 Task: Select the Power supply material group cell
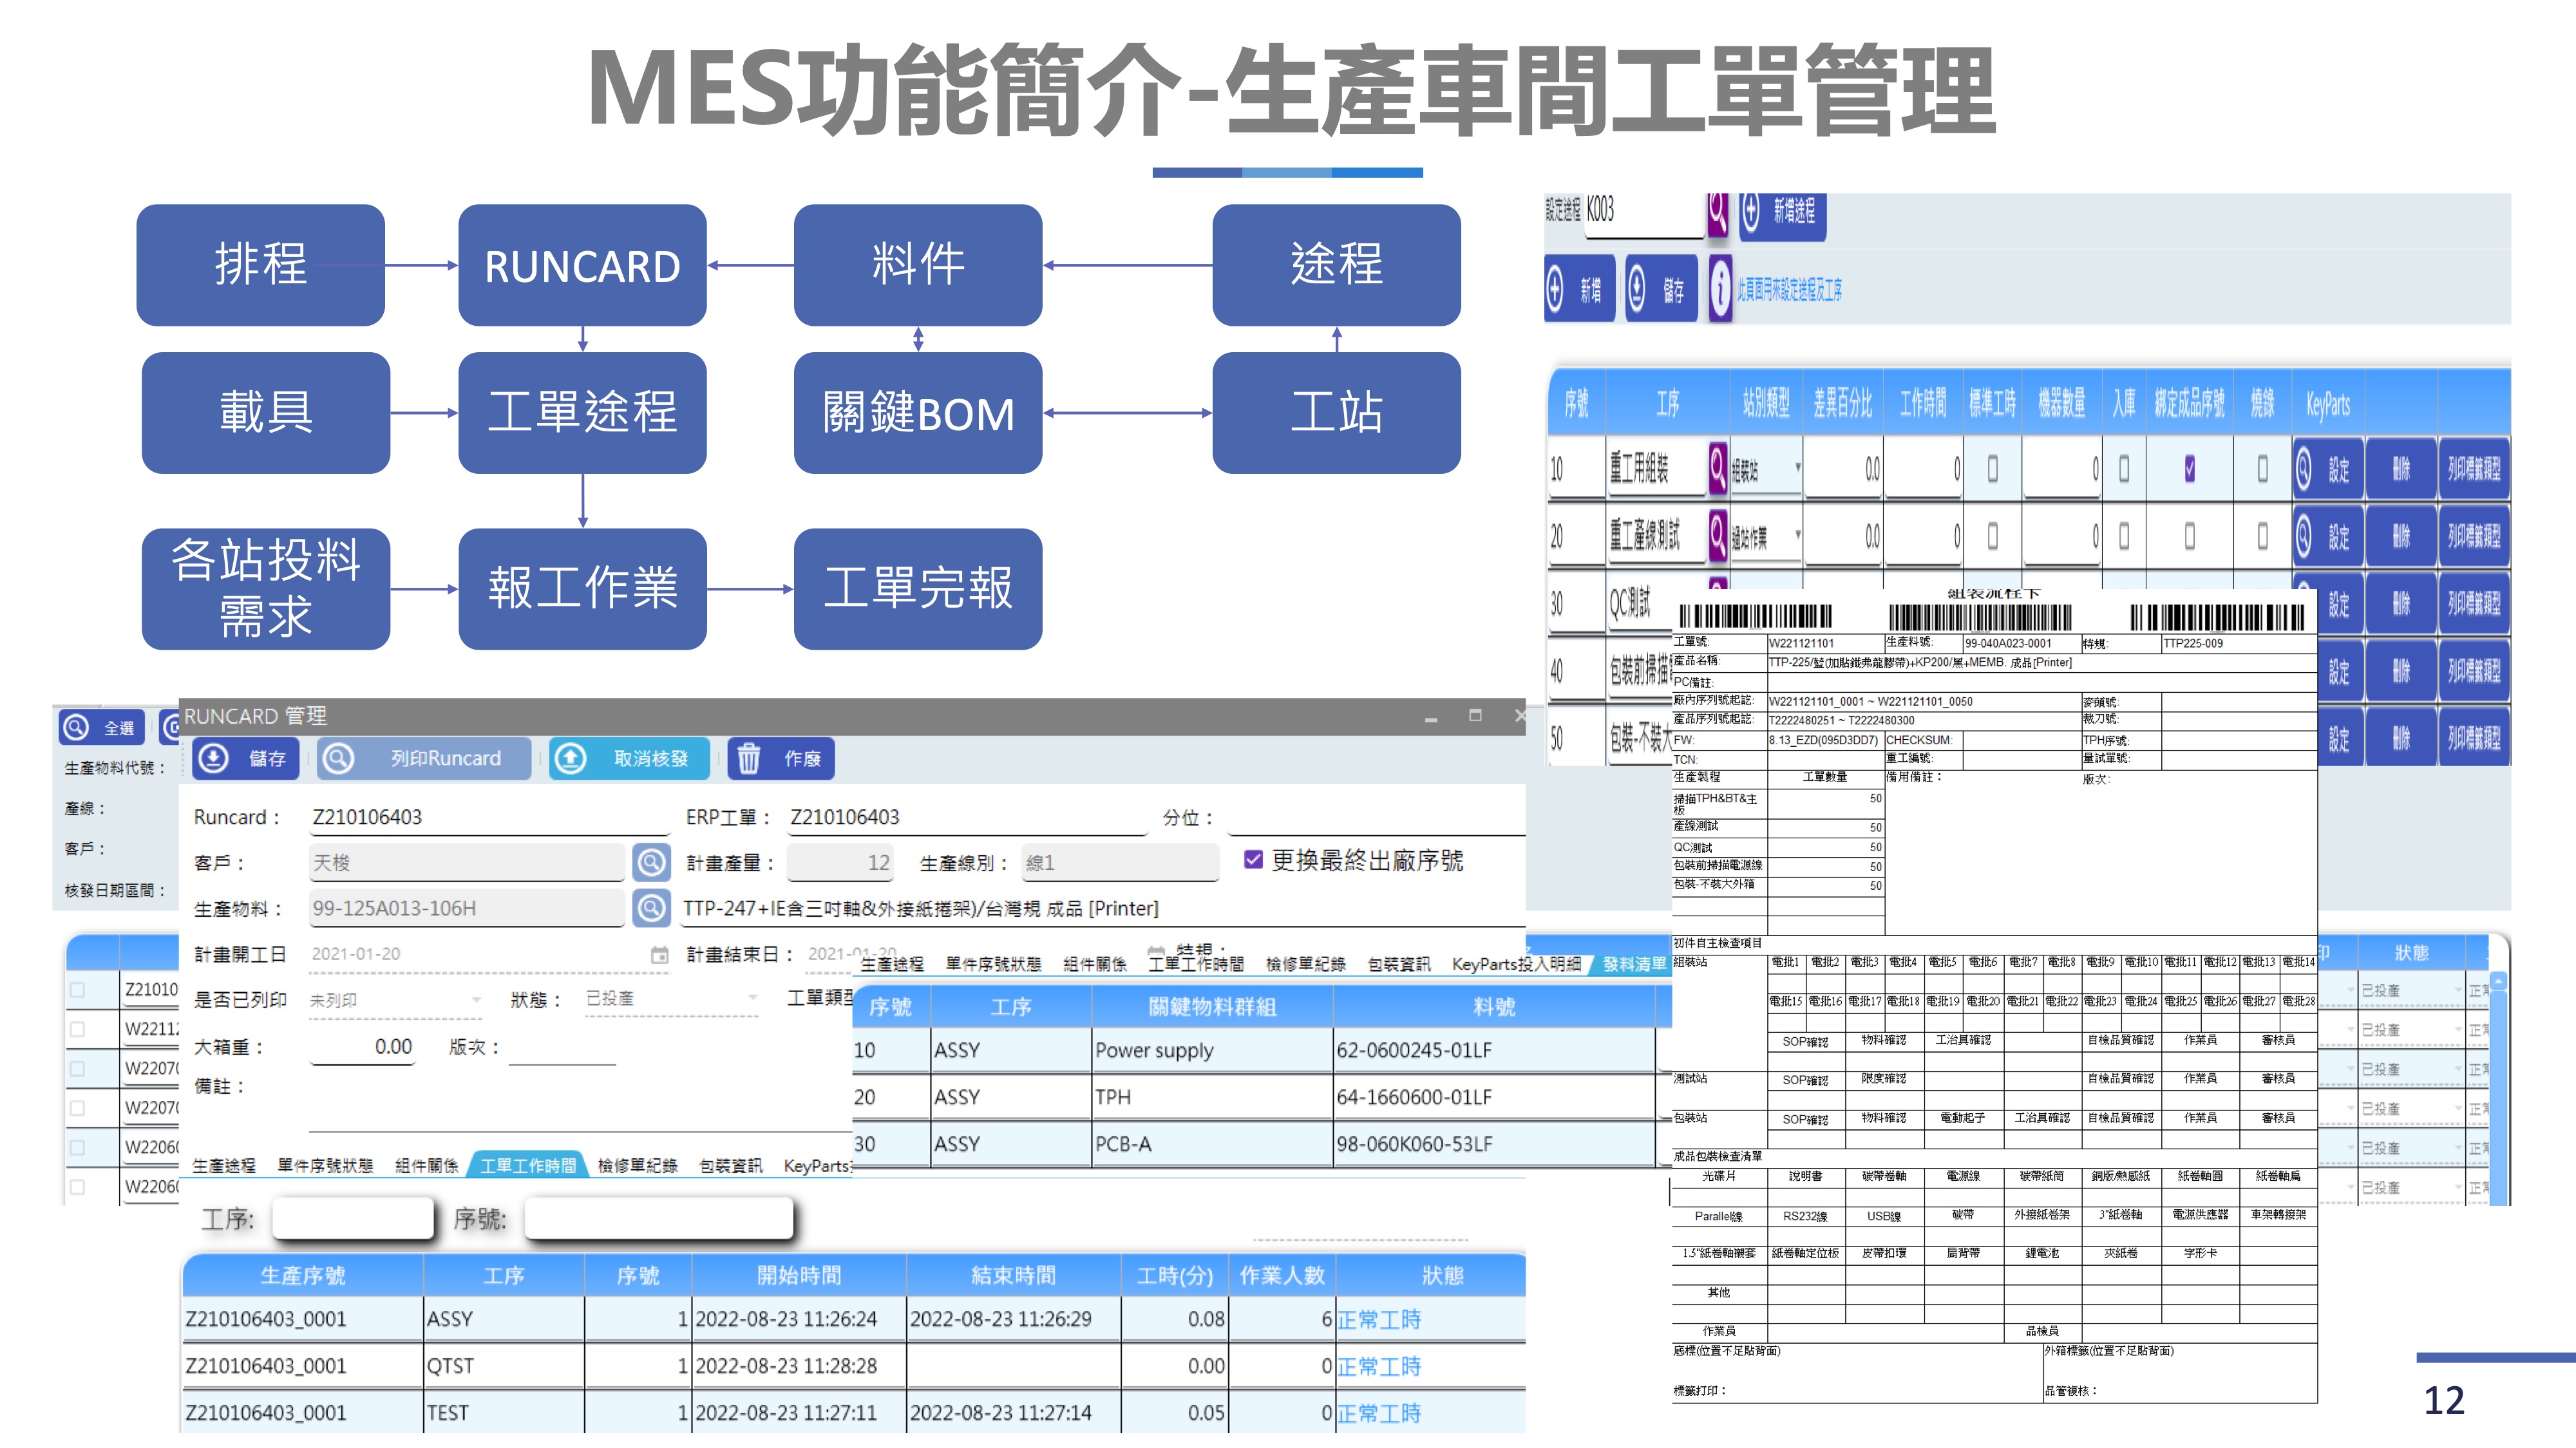click(1212, 1050)
